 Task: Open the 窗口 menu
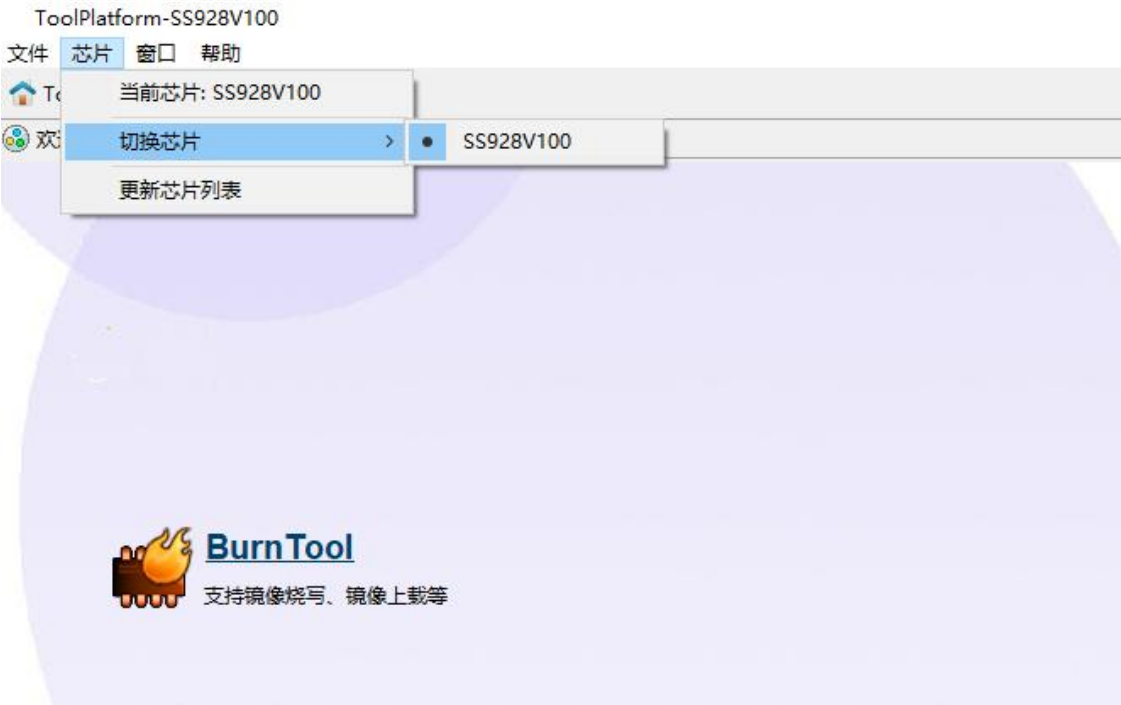click(156, 54)
